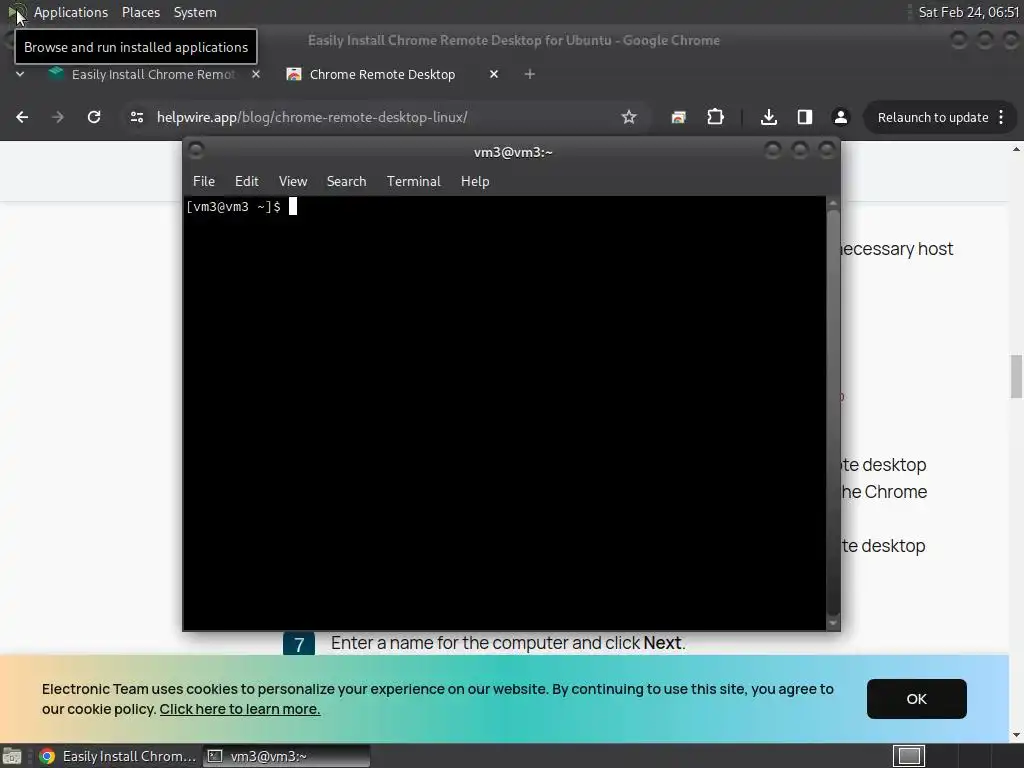Go back in Chrome history
Viewport: 1024px width, 768px height.
(x=22, y=117)
